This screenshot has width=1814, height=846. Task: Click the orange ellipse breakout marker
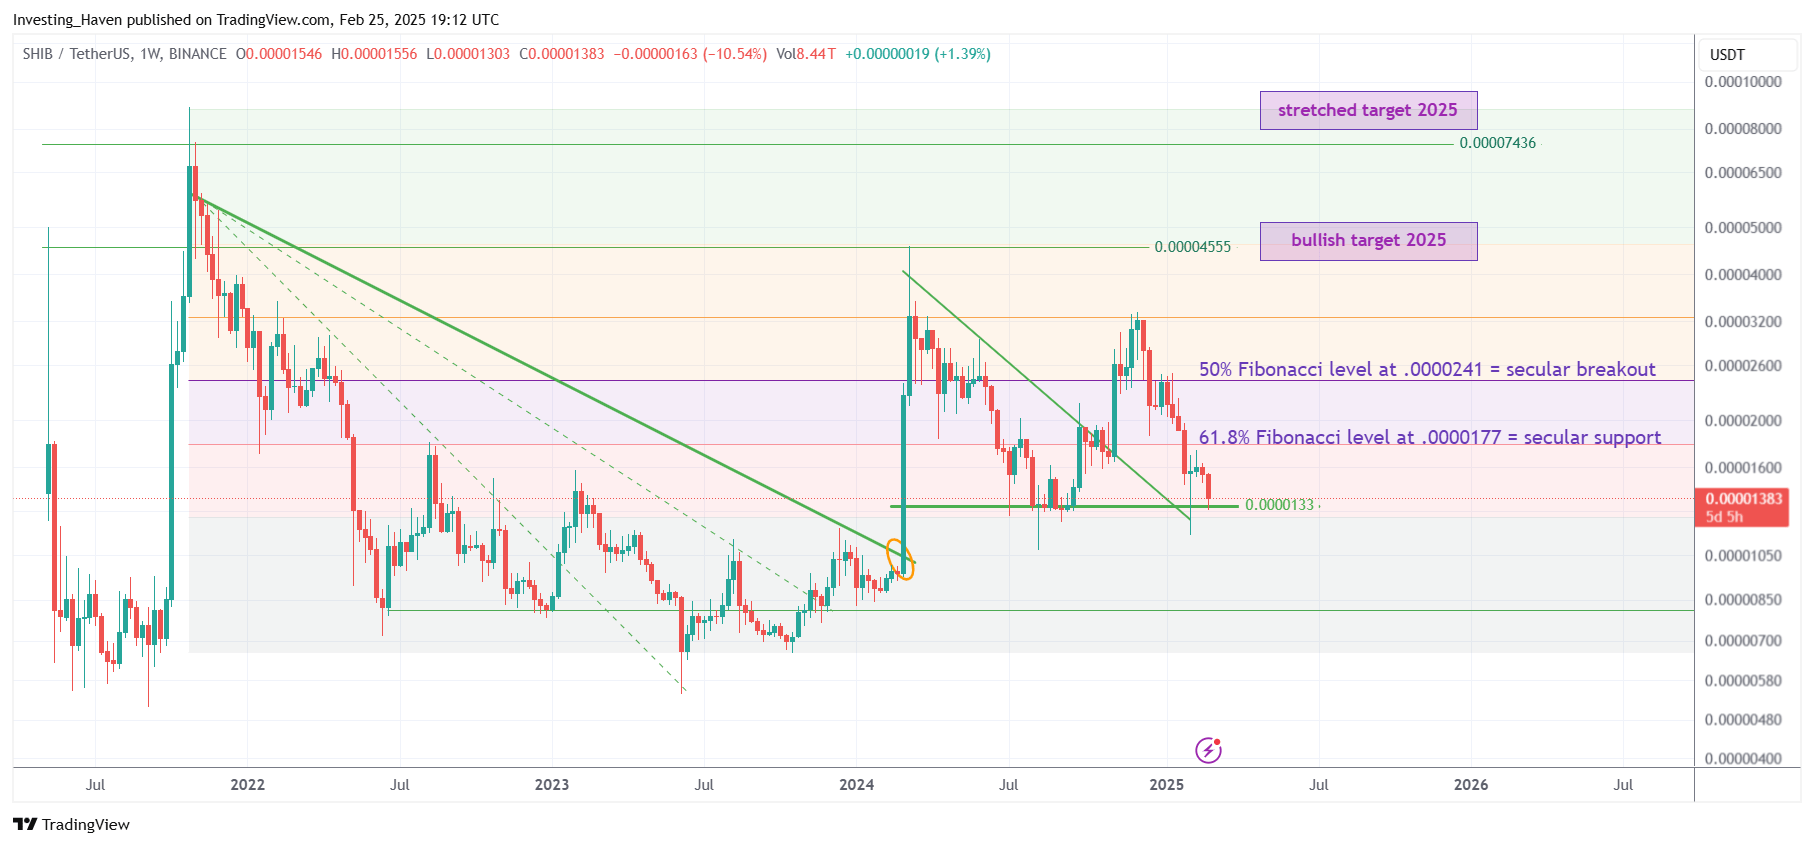[x=900, y=559]
